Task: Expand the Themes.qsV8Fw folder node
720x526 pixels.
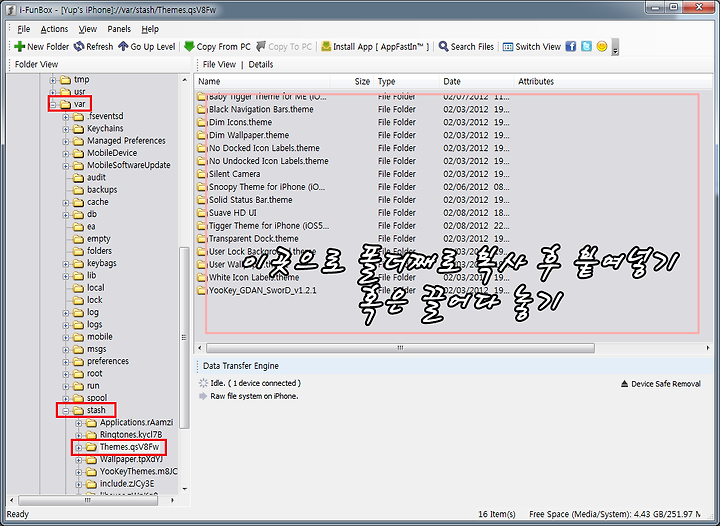Action: click(x=79, y=448)
